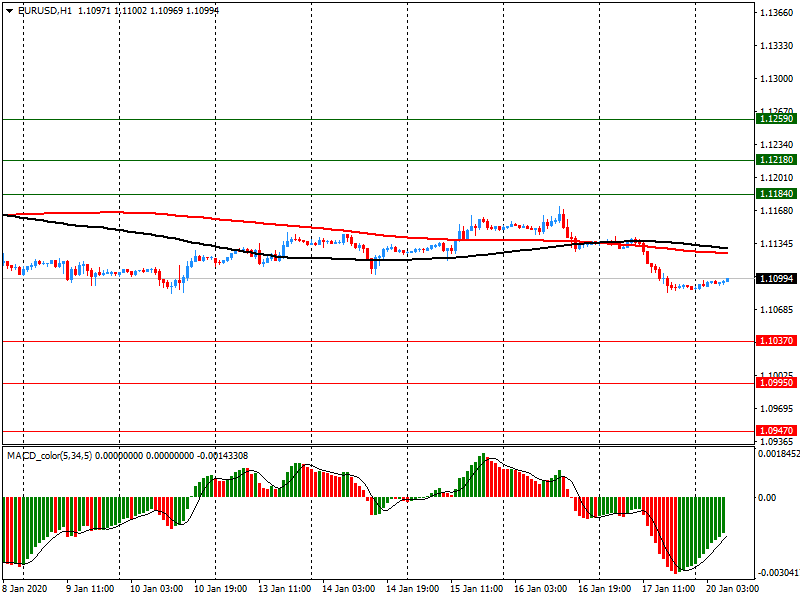Screen dimensions: 800x600
Task: Click the 20 Jan 03:00 time label
Action: point(732,590)
